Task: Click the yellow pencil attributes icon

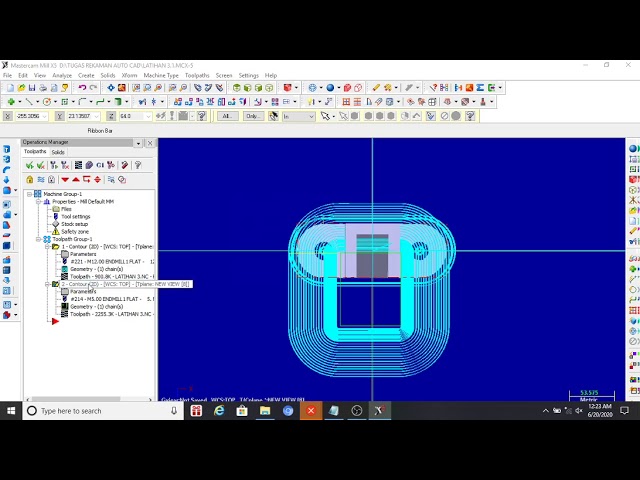Action: point(376,88)
